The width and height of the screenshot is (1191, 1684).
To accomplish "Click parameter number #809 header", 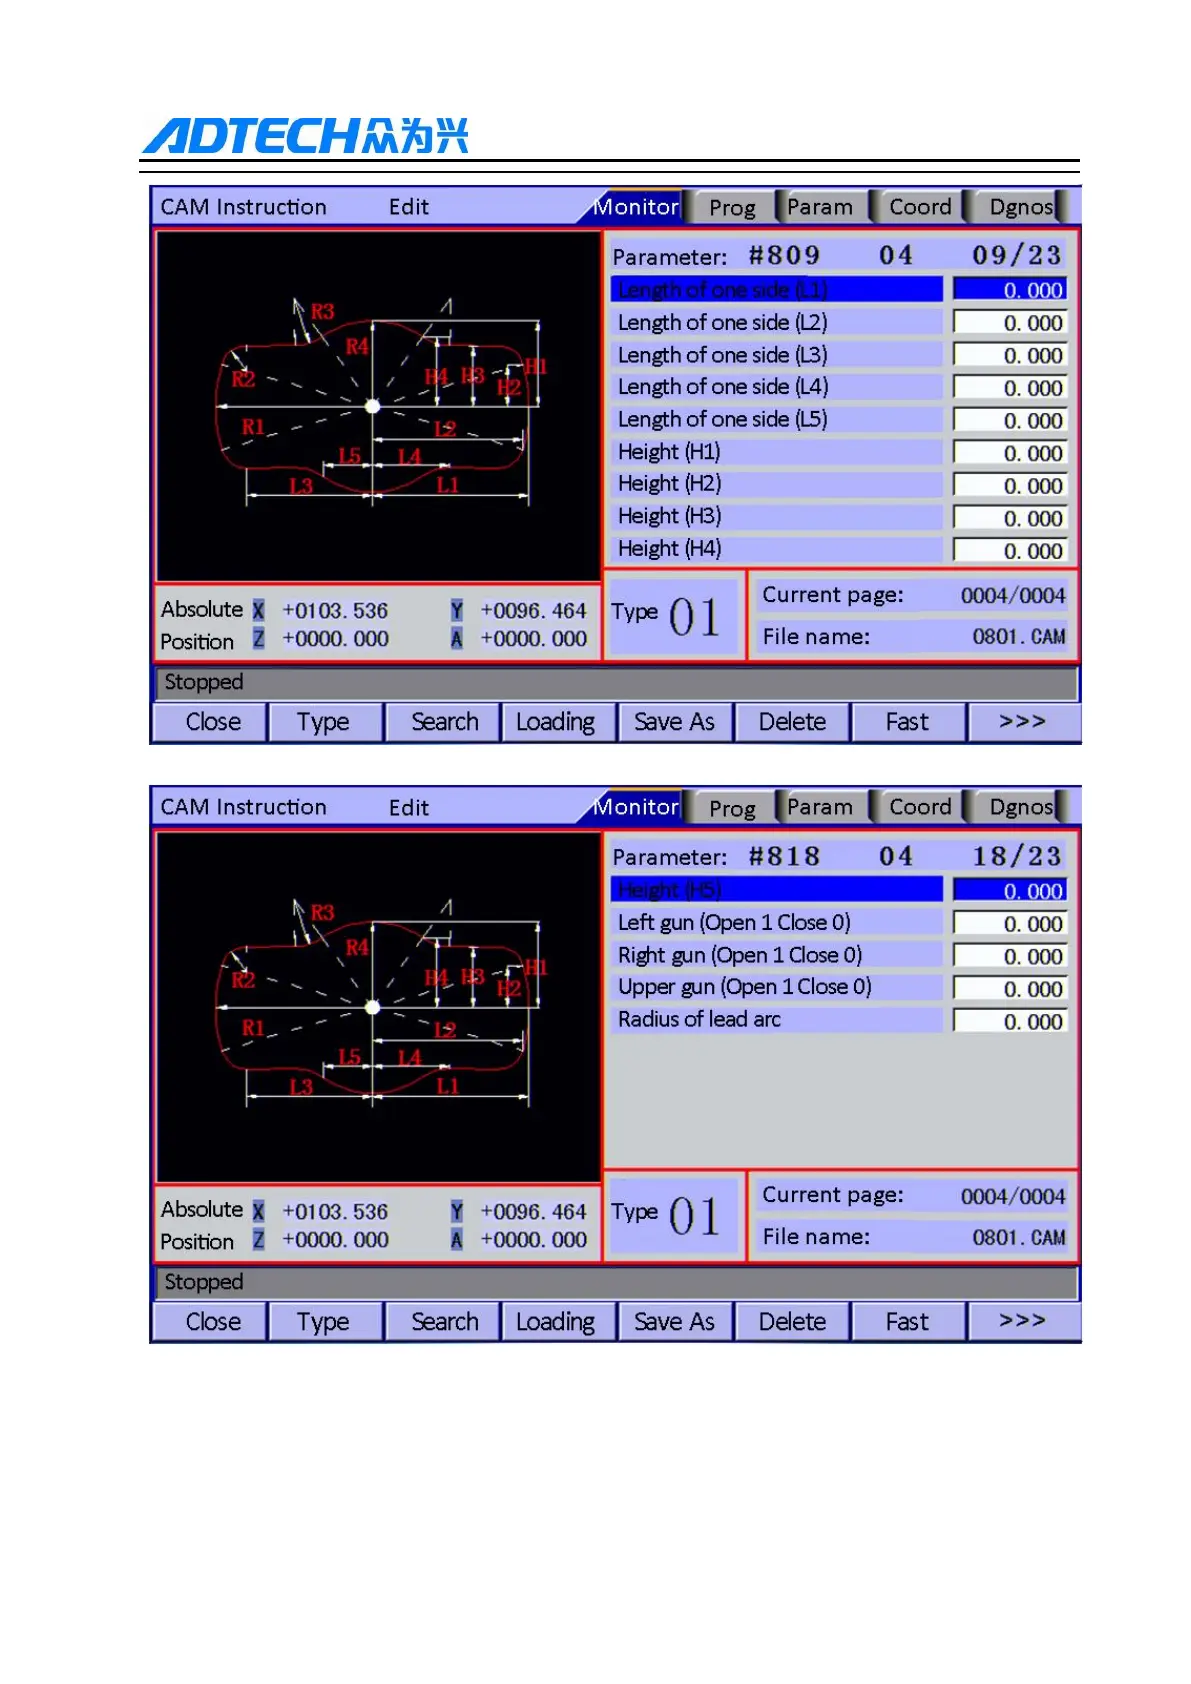I will point(785,256).
